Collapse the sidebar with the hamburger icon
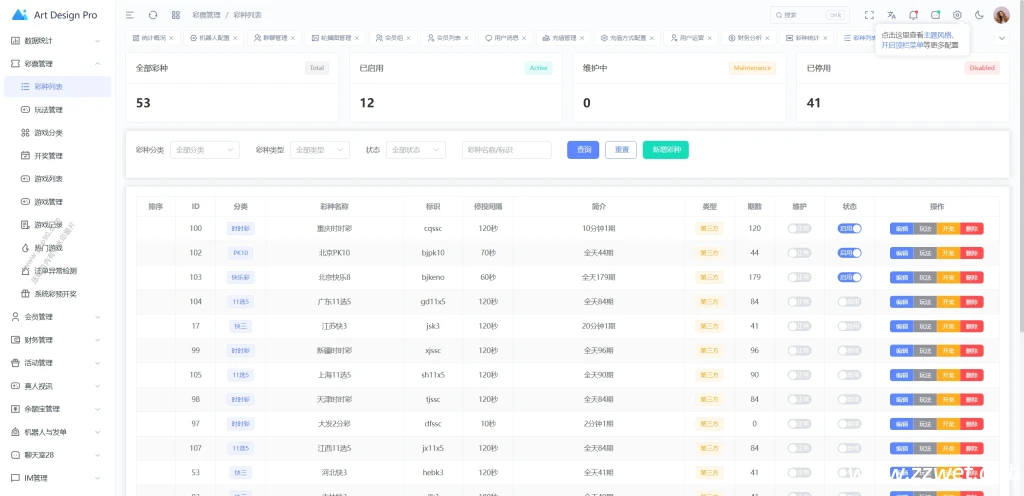 click(130, 15)
